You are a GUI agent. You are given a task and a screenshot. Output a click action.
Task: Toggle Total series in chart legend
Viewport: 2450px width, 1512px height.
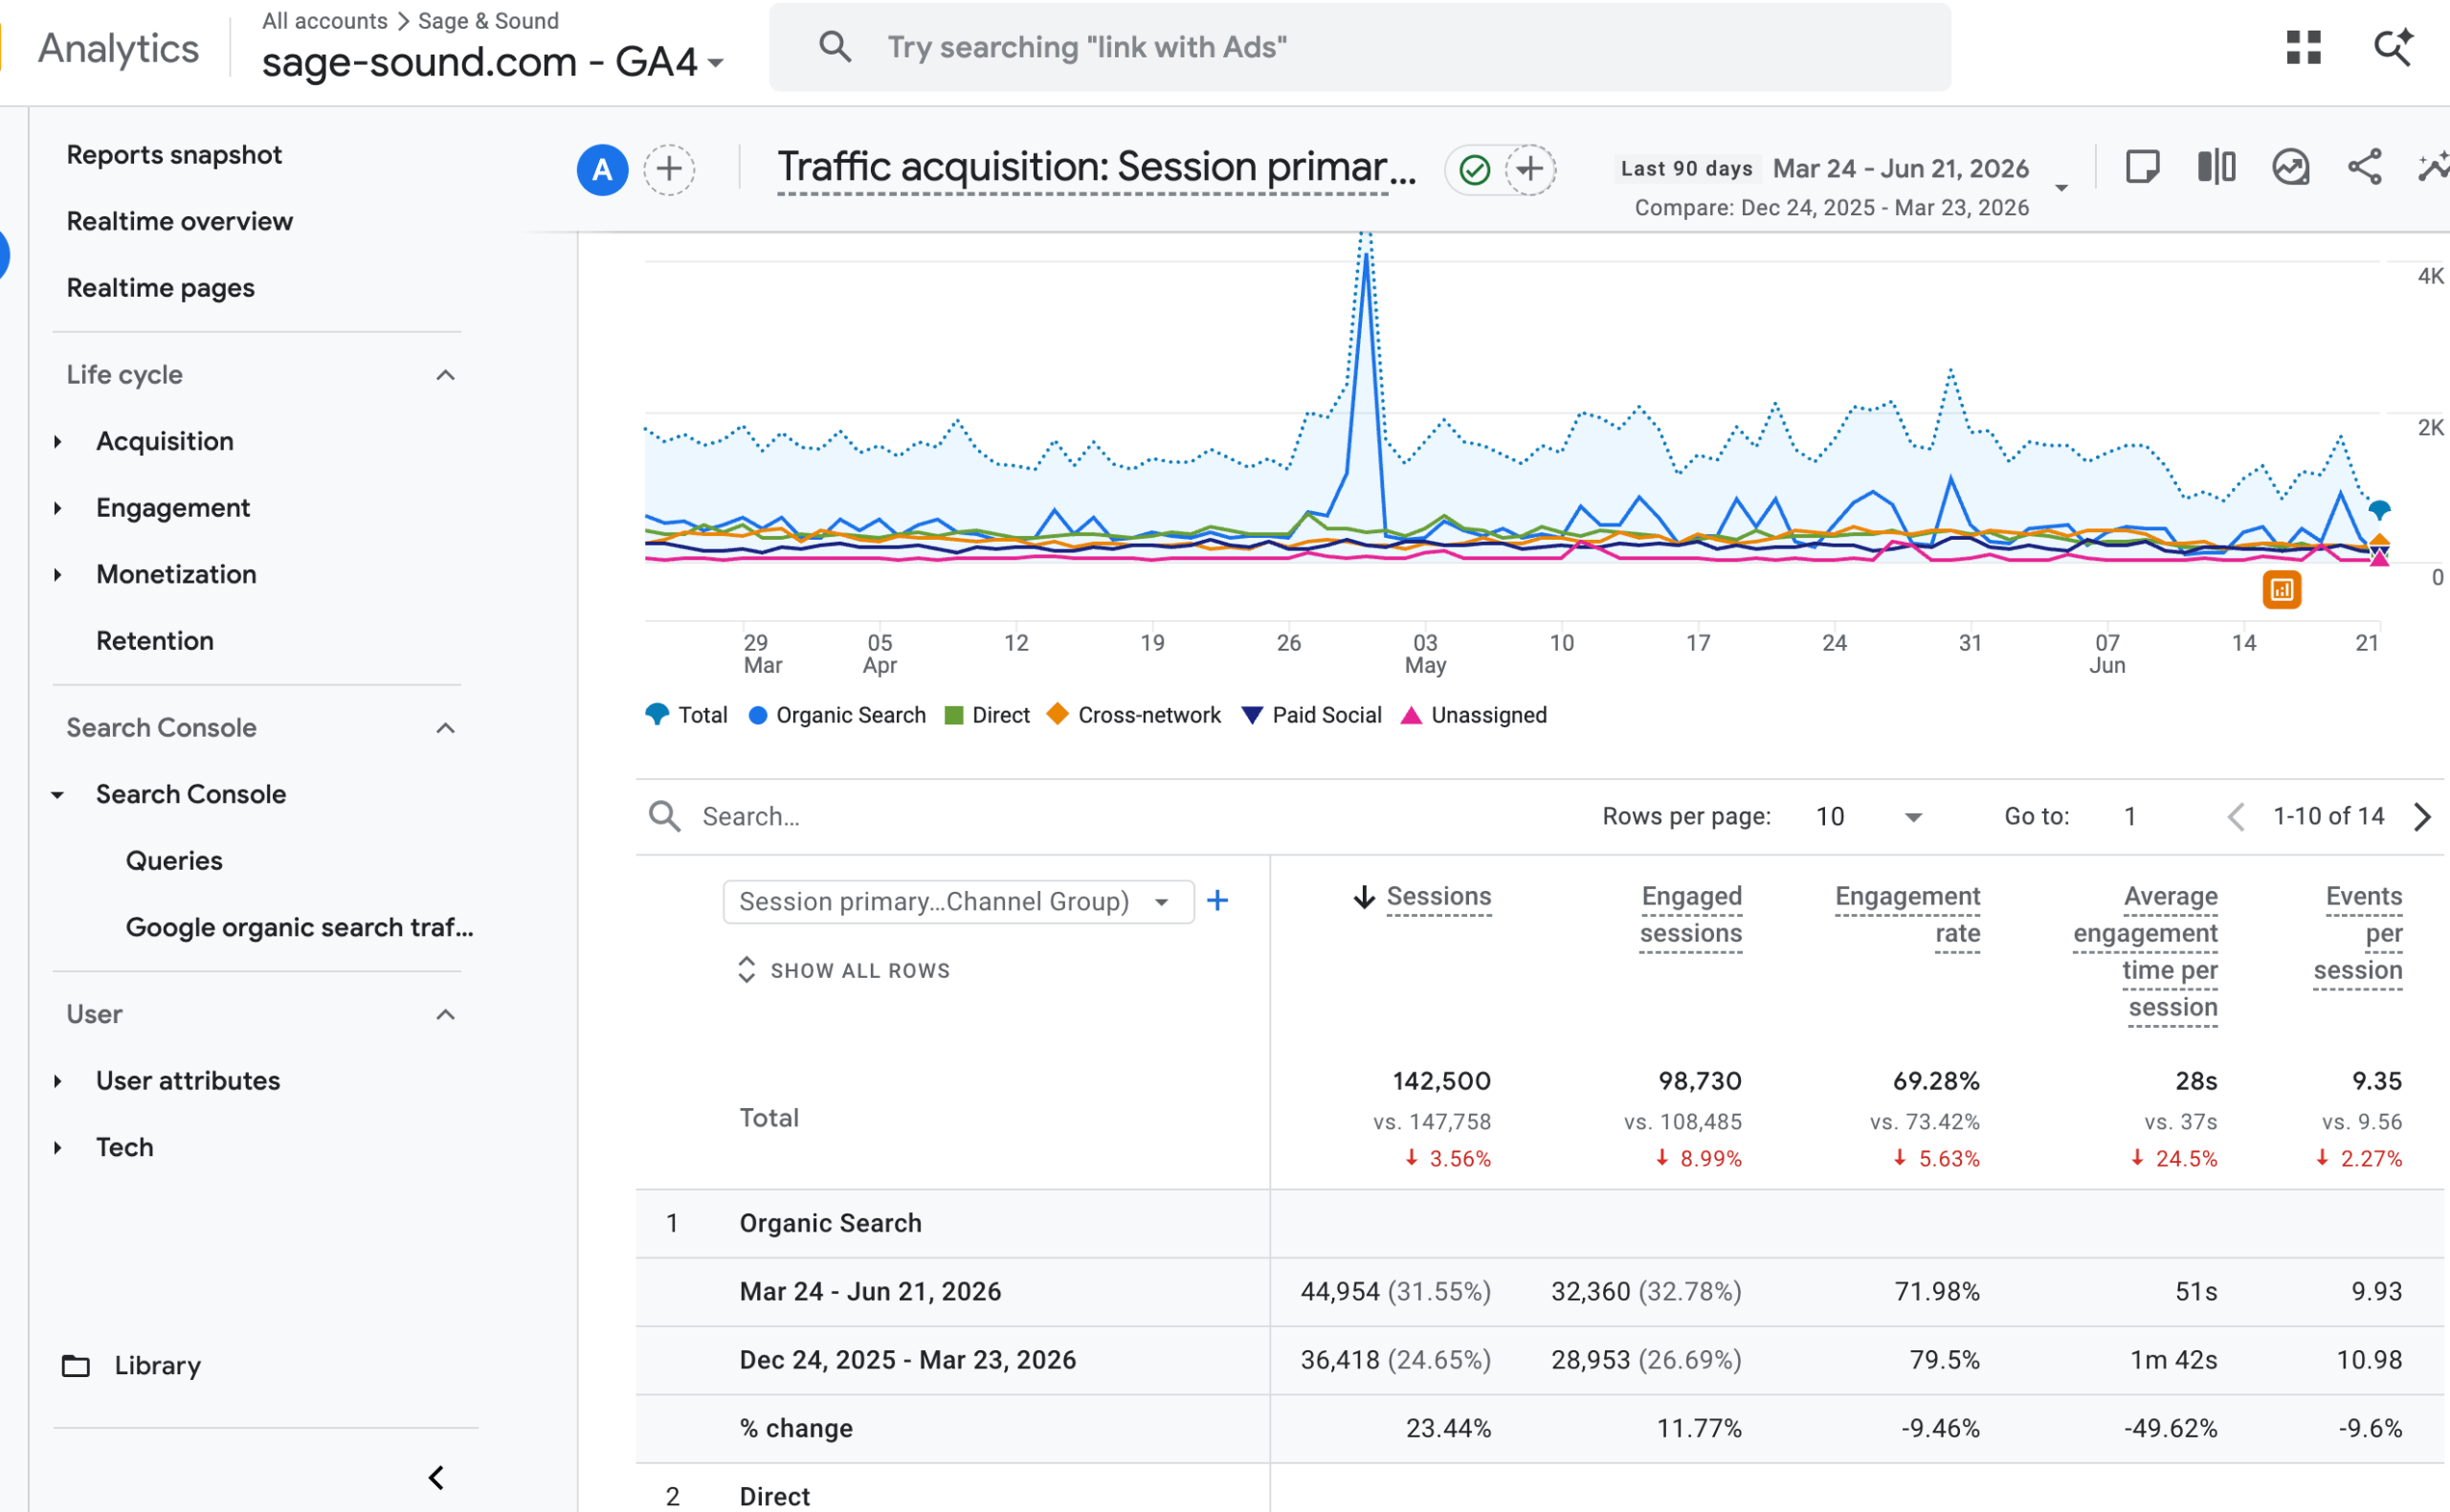pyautogui.click(x=687, y=715)
